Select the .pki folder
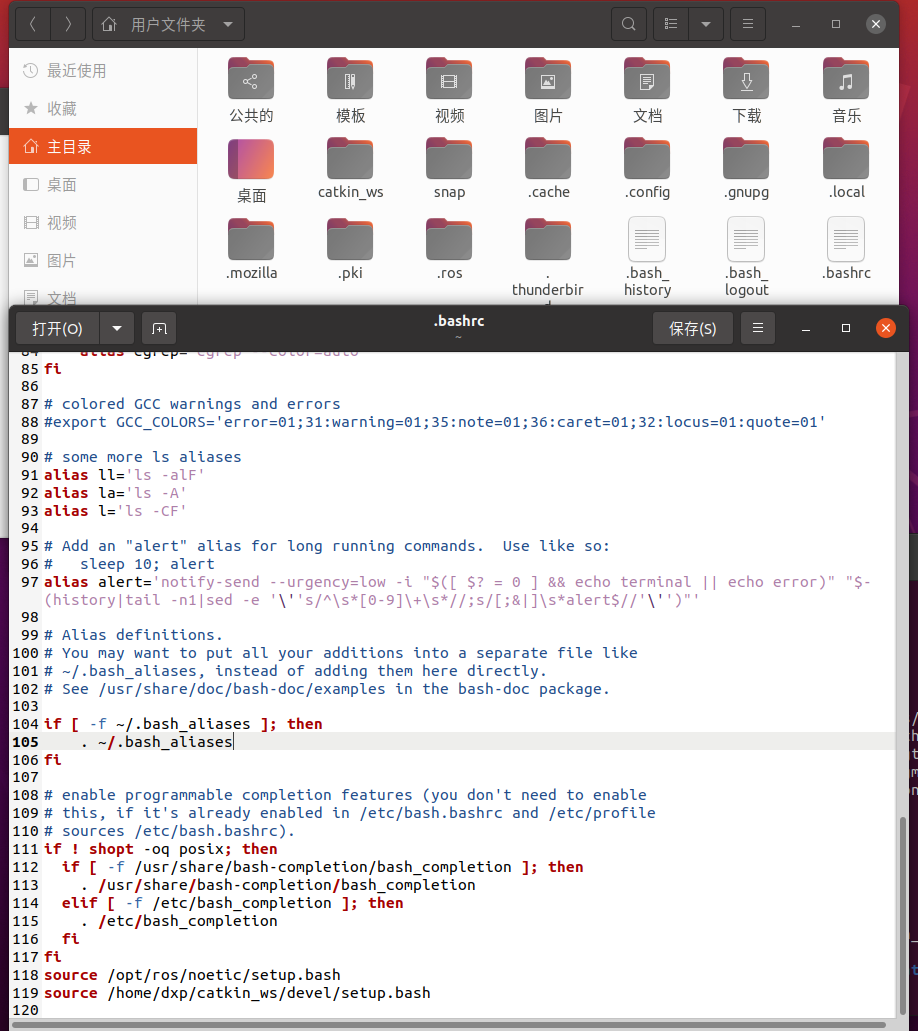 click(x=350, y=240)
